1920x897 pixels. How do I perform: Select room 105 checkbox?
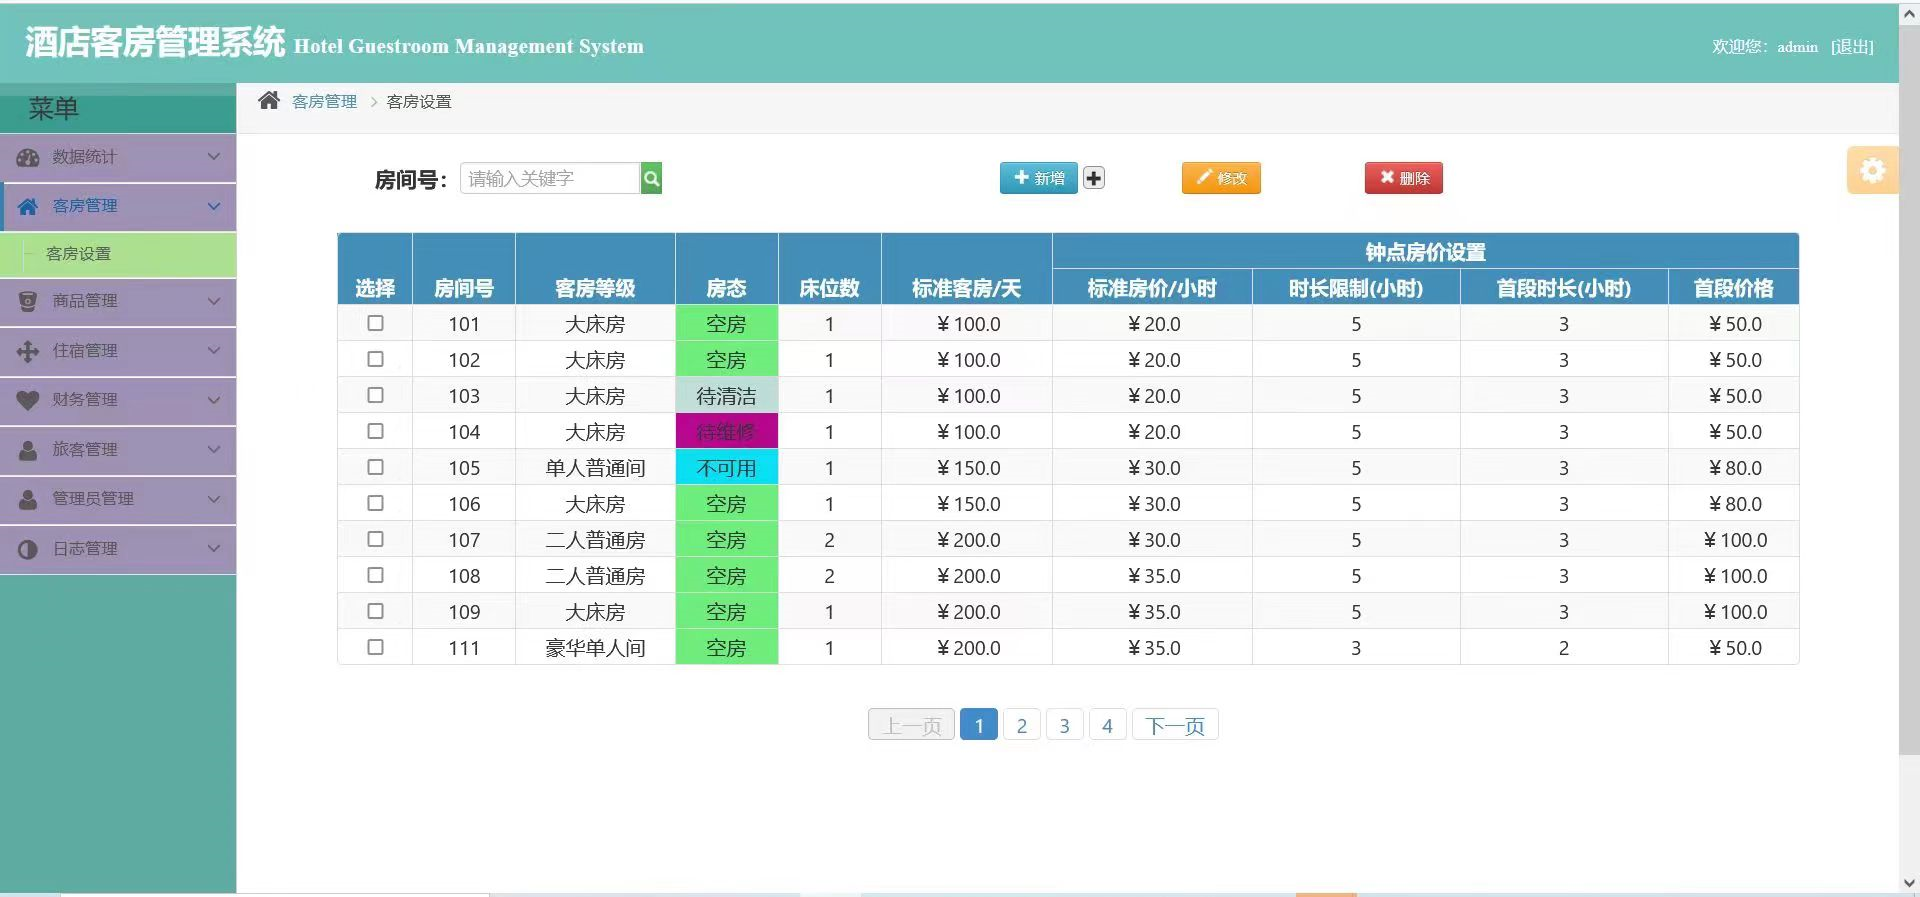coord(375,467)
